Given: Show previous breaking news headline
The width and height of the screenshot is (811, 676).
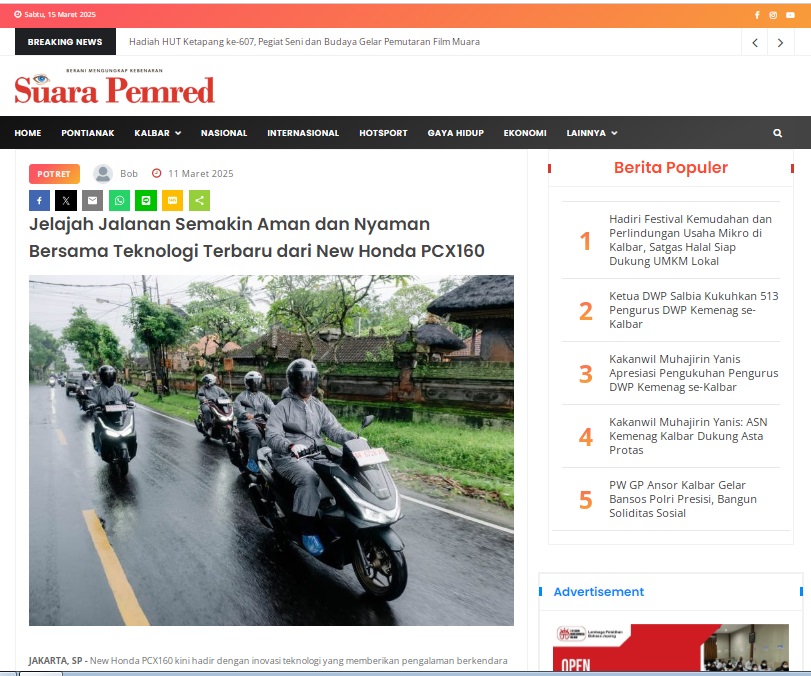Looking at the screenshot, I should (755, 42).
